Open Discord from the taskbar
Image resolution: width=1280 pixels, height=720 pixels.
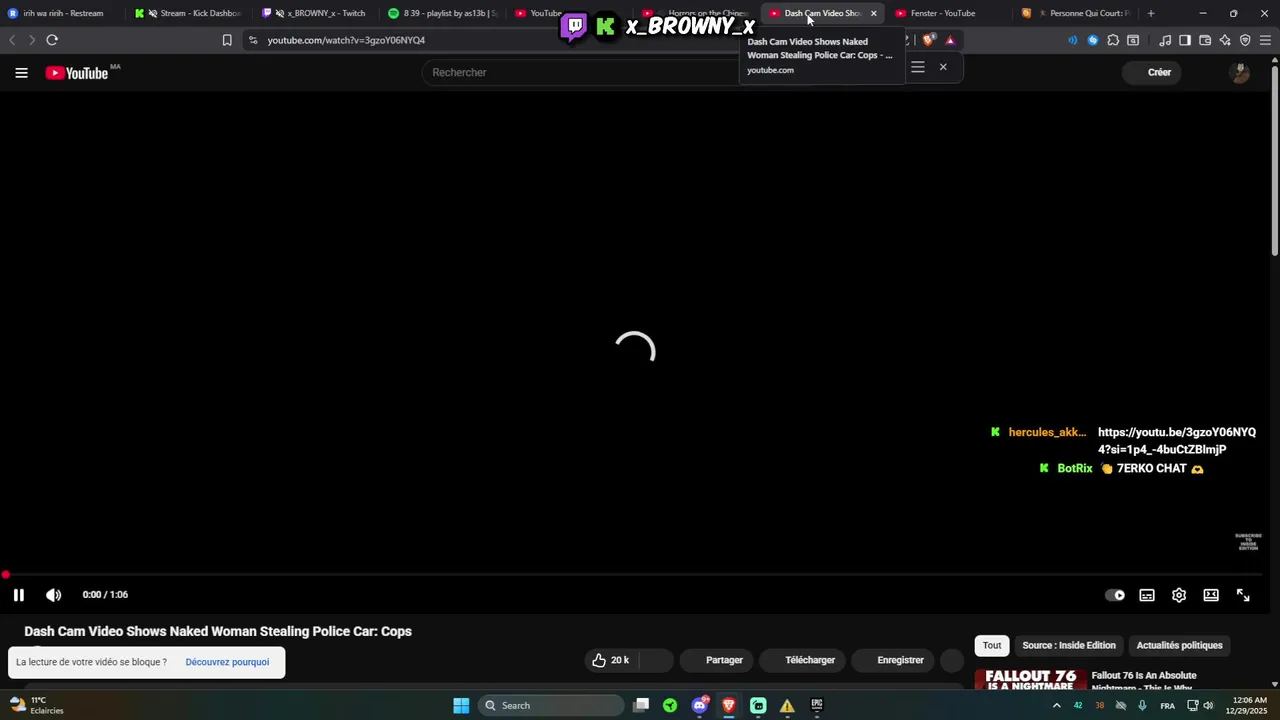[700, 705]
